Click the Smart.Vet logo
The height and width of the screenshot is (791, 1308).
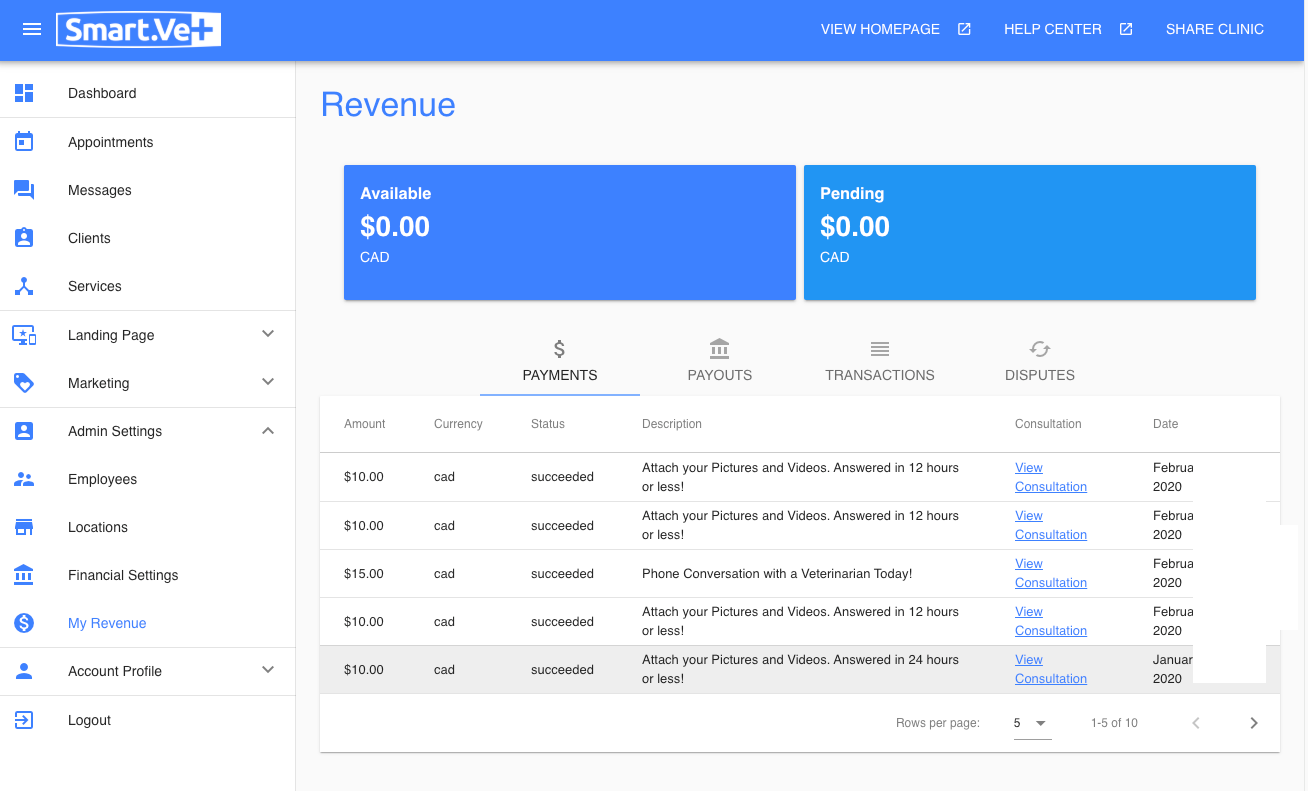coord(138,29)
